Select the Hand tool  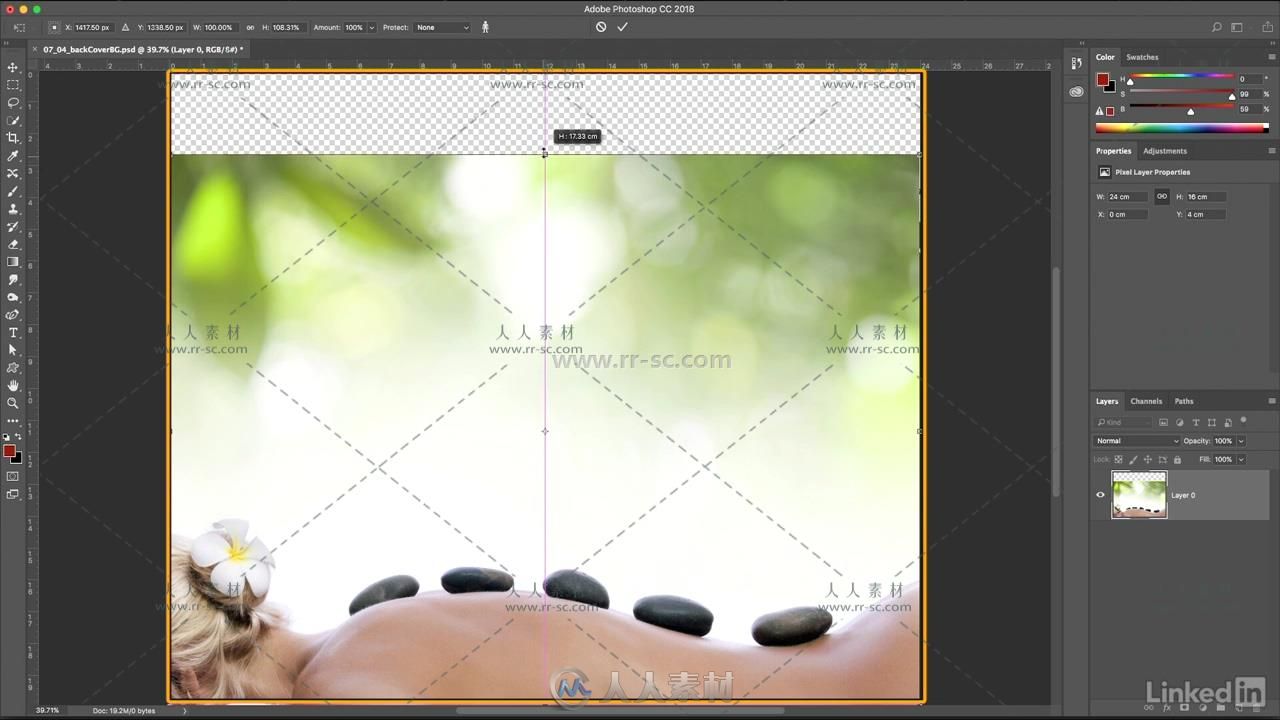[x=13, y=385]
